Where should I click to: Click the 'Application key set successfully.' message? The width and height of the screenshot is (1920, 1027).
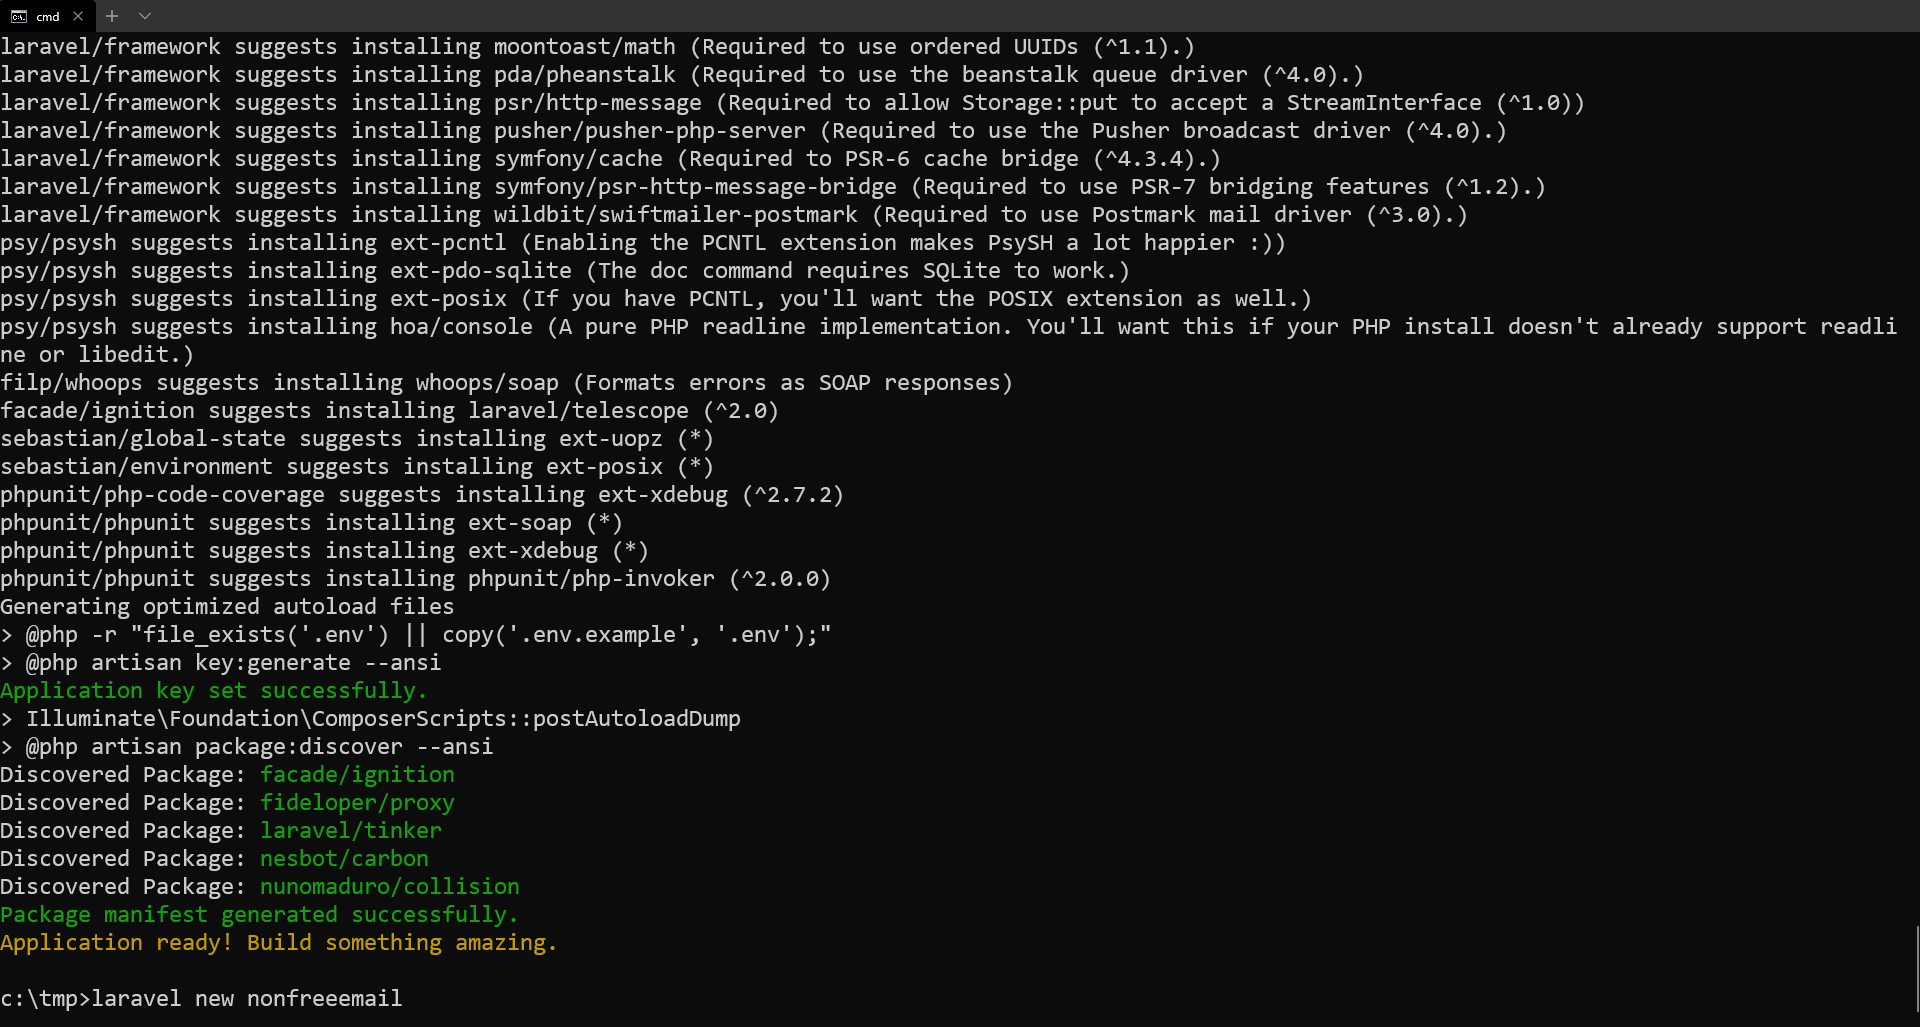tap(213, 690)
